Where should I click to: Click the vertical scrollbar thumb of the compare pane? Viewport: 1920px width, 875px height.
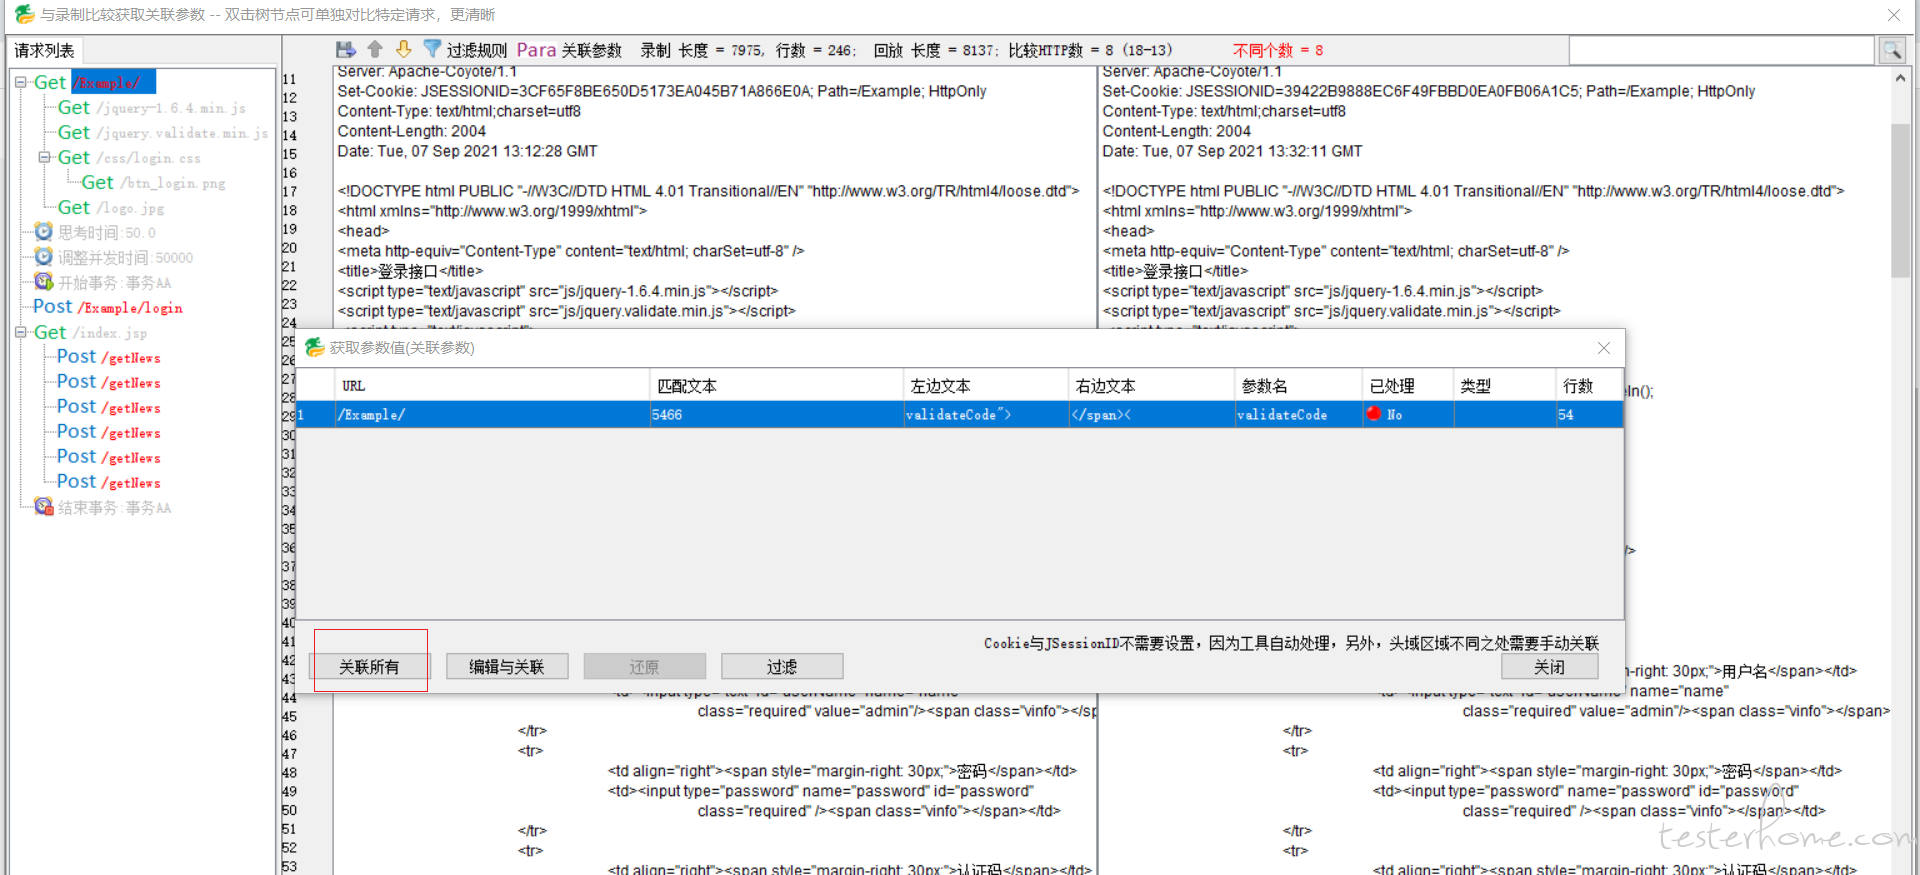(x=1900, y=200)
